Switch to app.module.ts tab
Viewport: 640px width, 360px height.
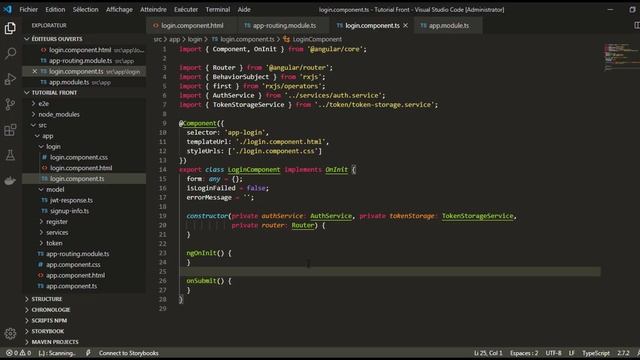click(x=448, y=25)
